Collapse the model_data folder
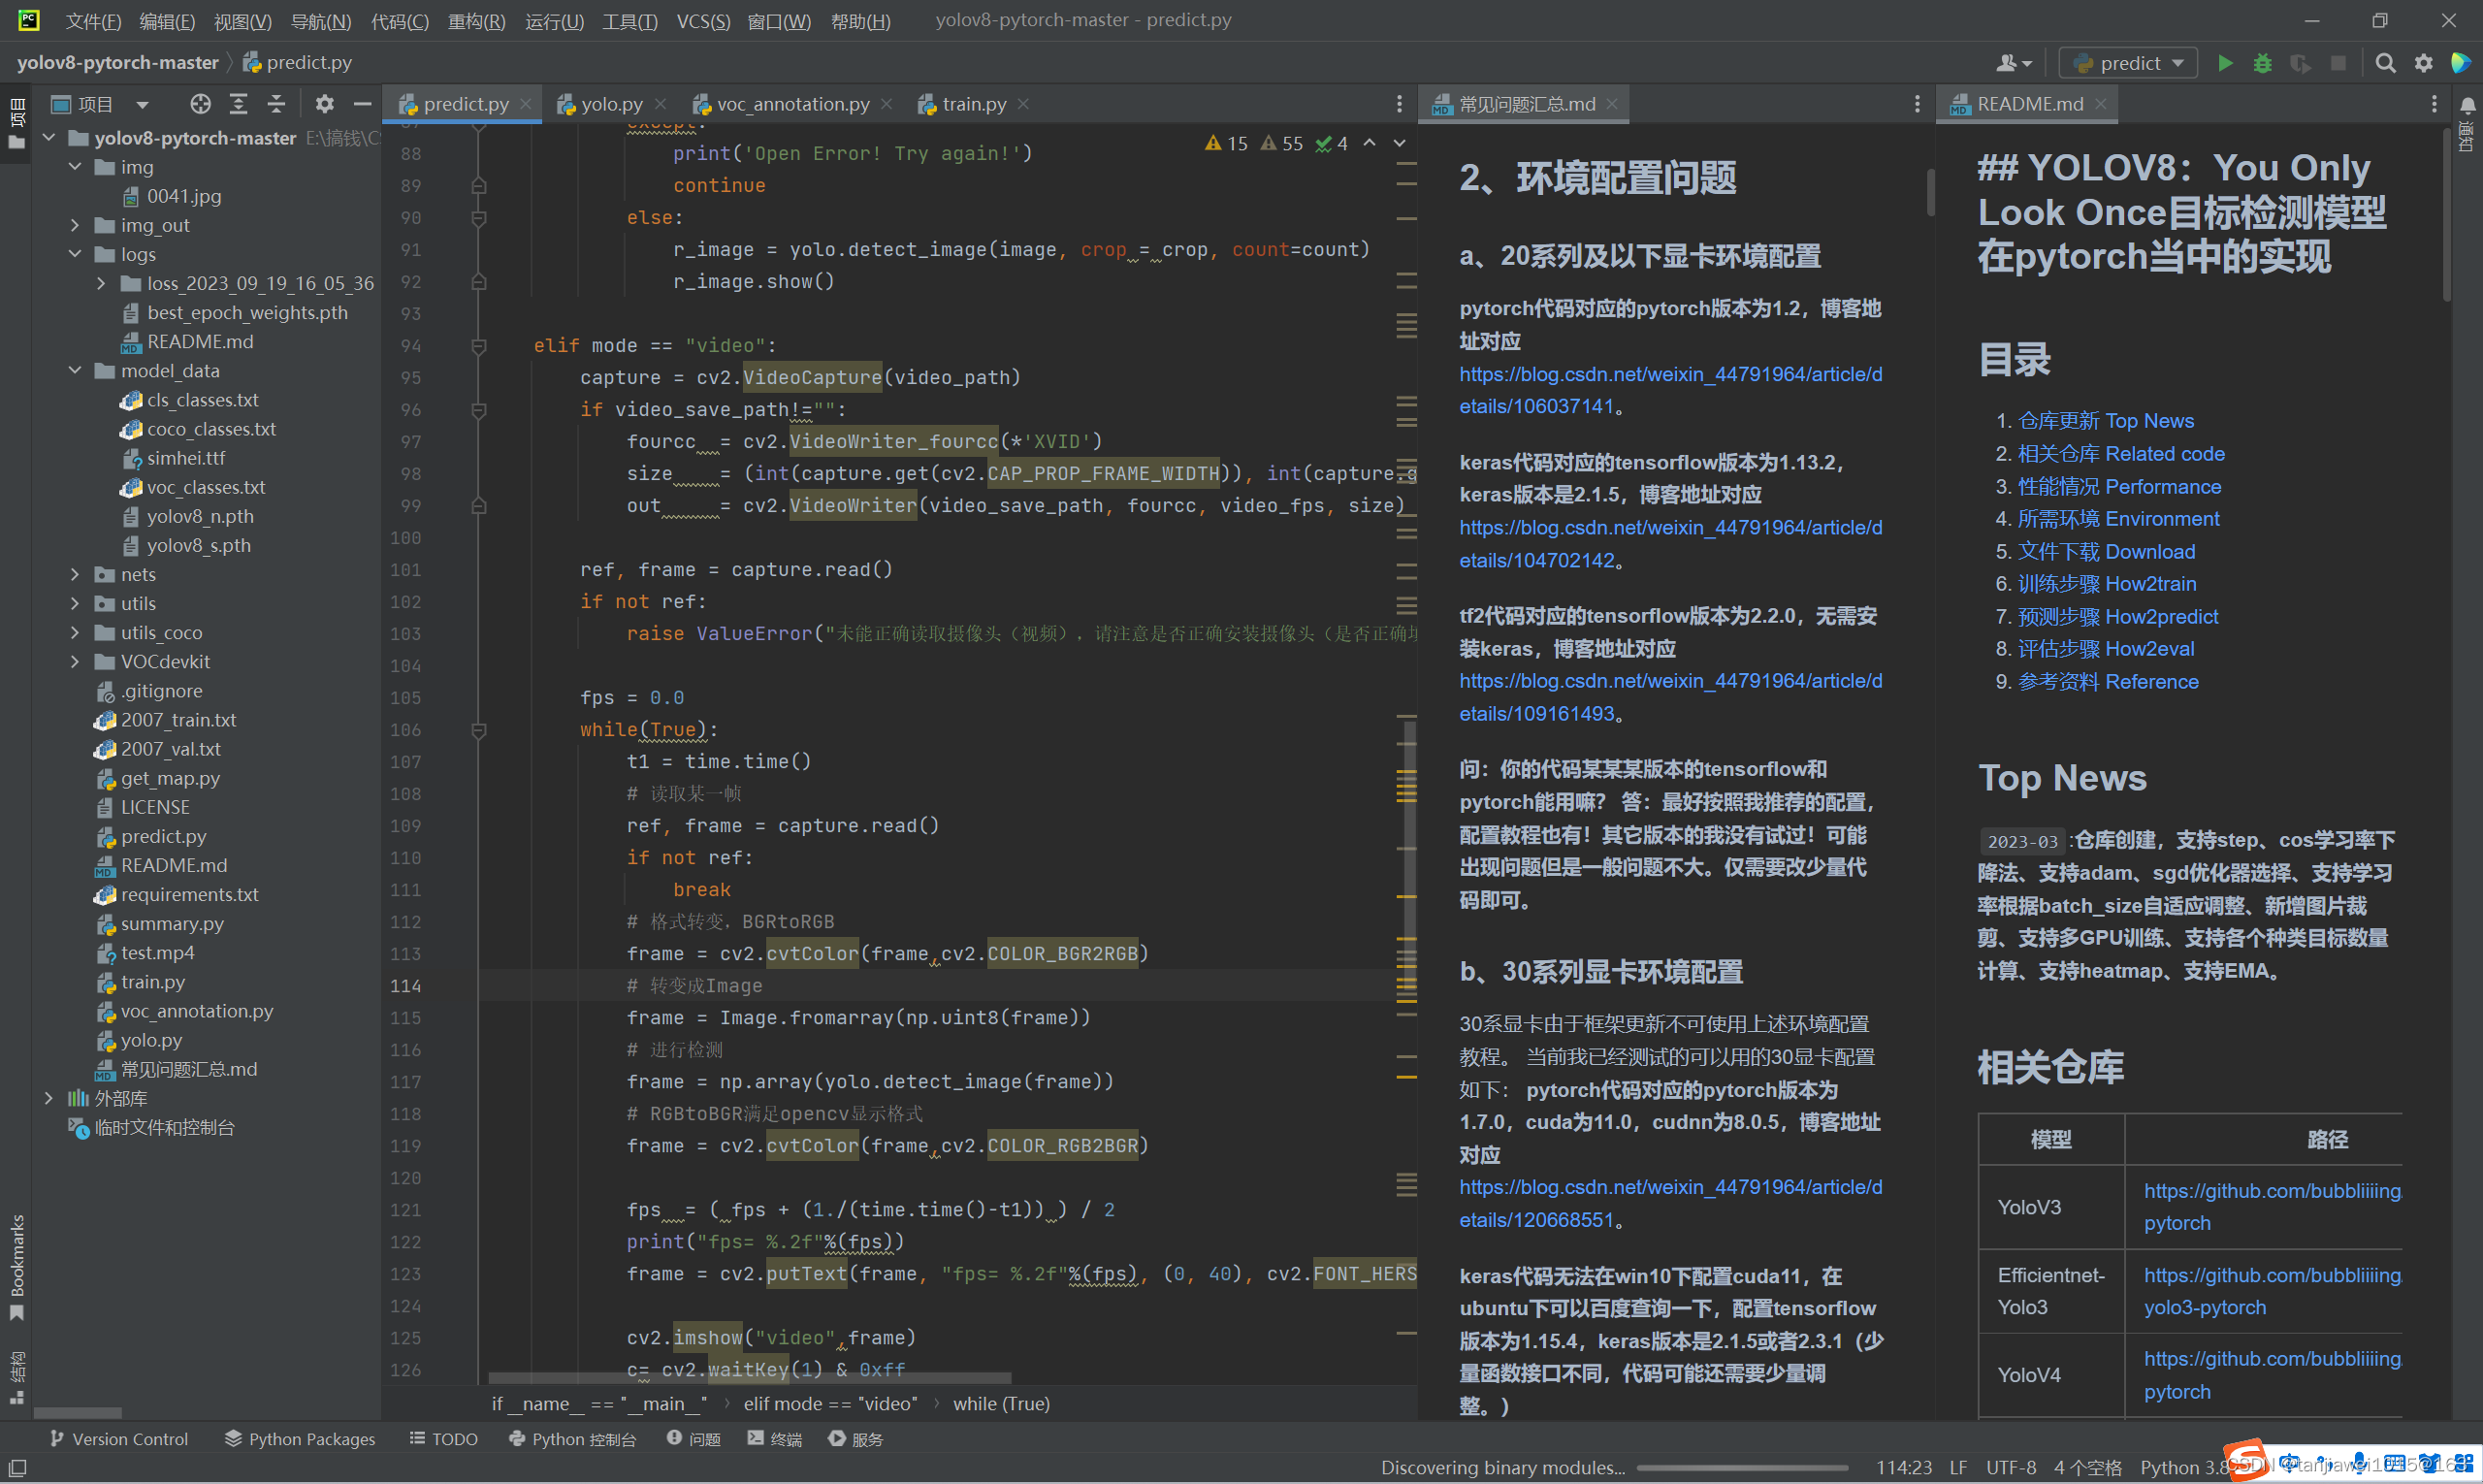Screen dimensions: 2483x1484 click(x=75, y=371)
